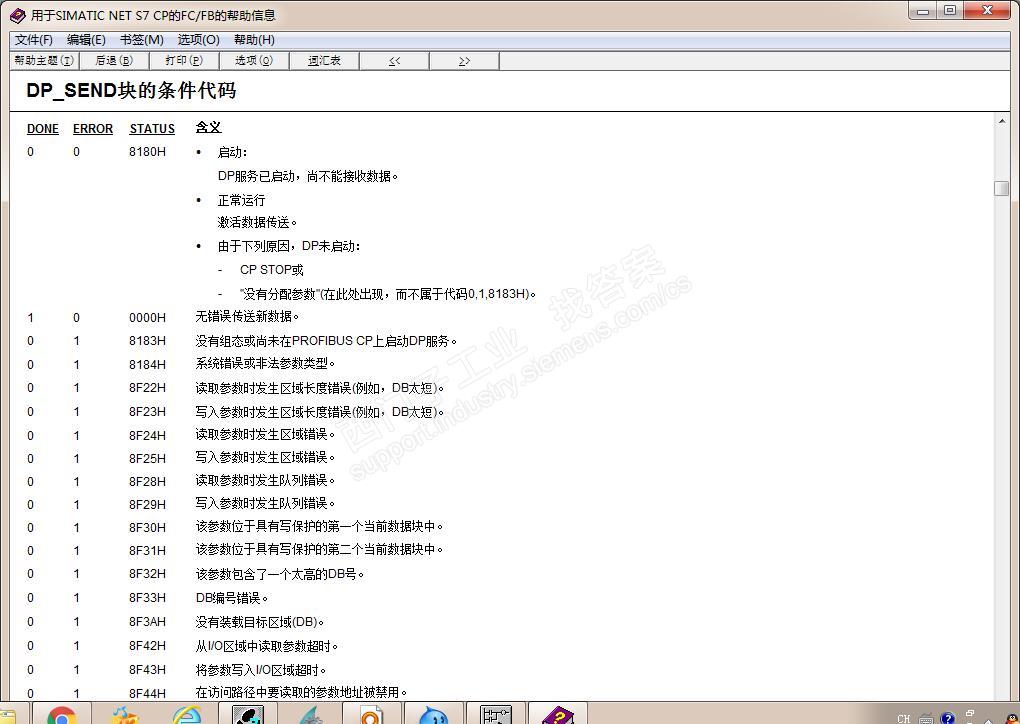This screenshot has height=724, width=1020.
Task: Click status code 0000H
Action: [x=147, y=317]
